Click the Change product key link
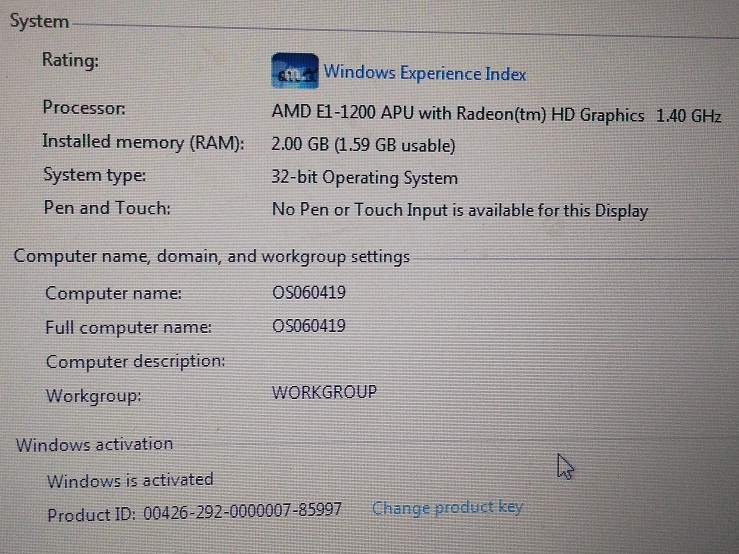Viewport: 739px width, 554px height. point(447,507)
